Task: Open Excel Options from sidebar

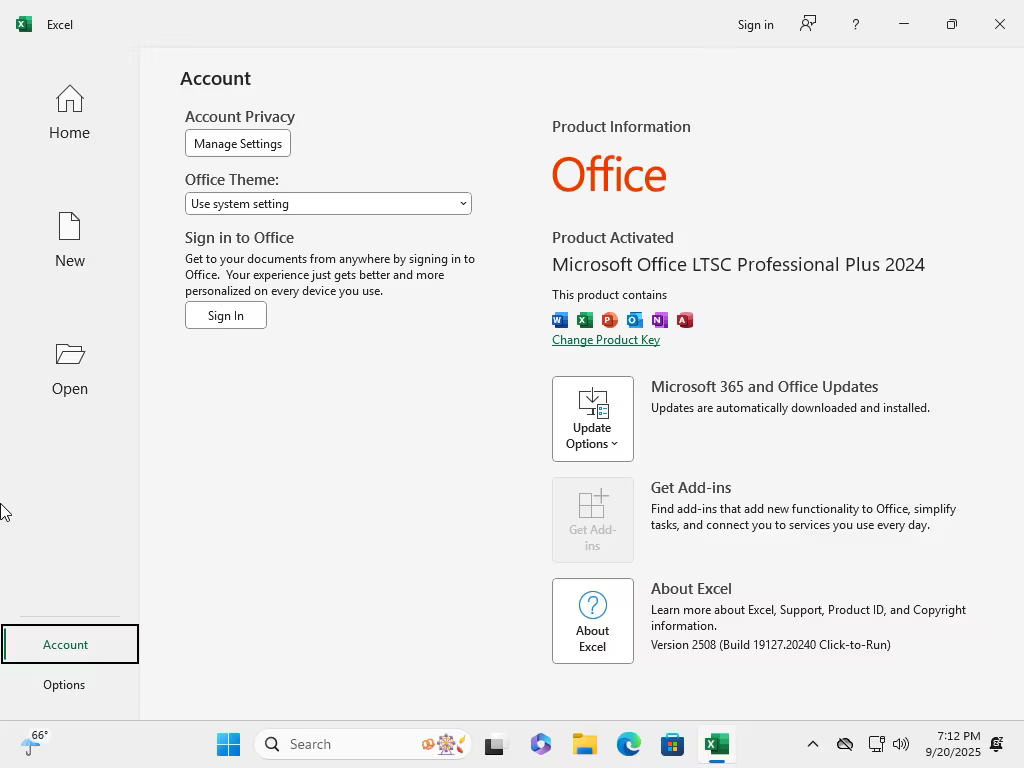Action: pyautogui.click(x=64, y=684)
